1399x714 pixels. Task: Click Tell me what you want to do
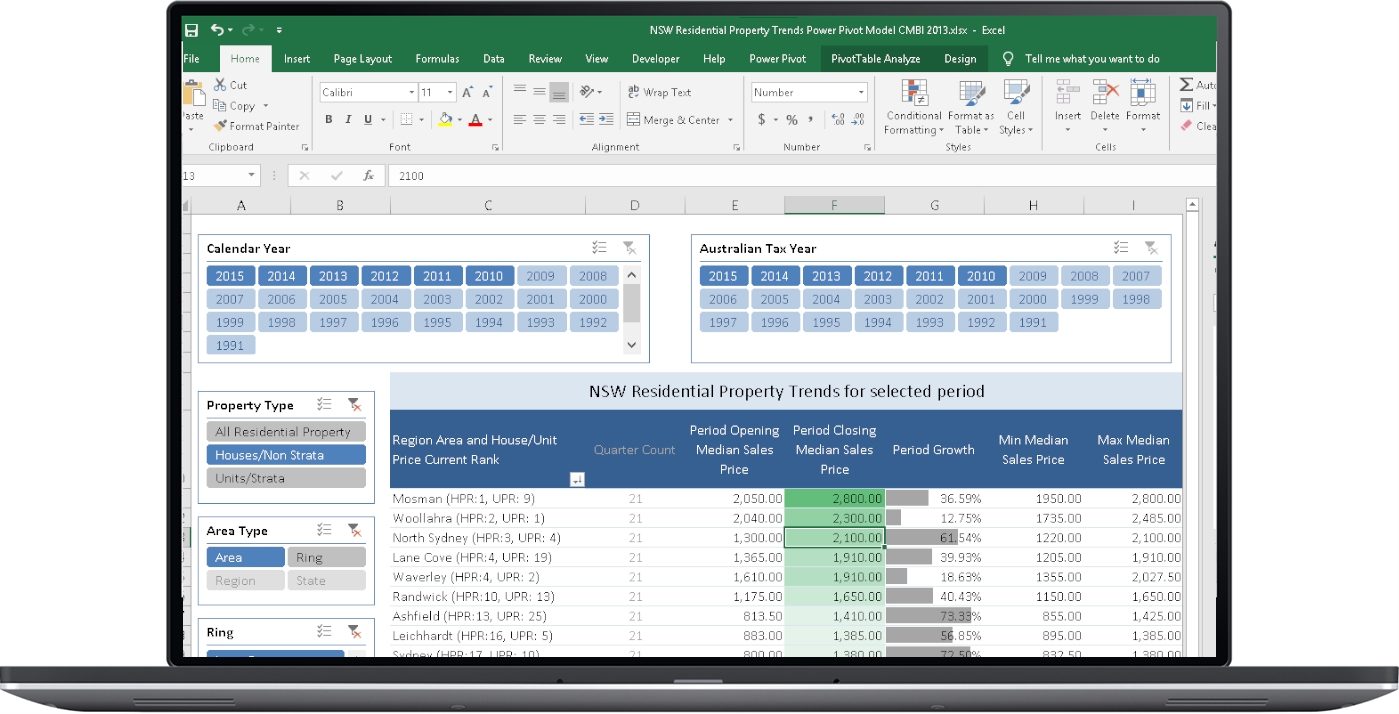click(1092, 59)
